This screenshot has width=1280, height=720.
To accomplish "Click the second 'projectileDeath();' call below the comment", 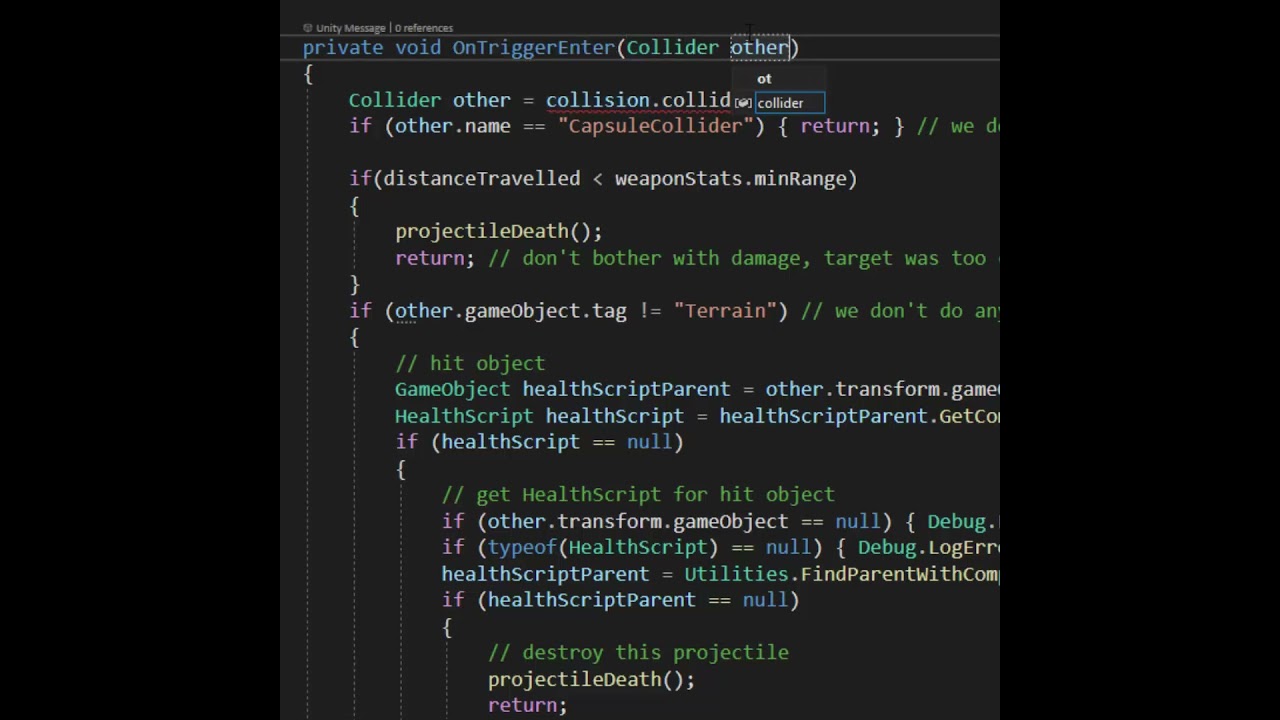I will [591, 679].
